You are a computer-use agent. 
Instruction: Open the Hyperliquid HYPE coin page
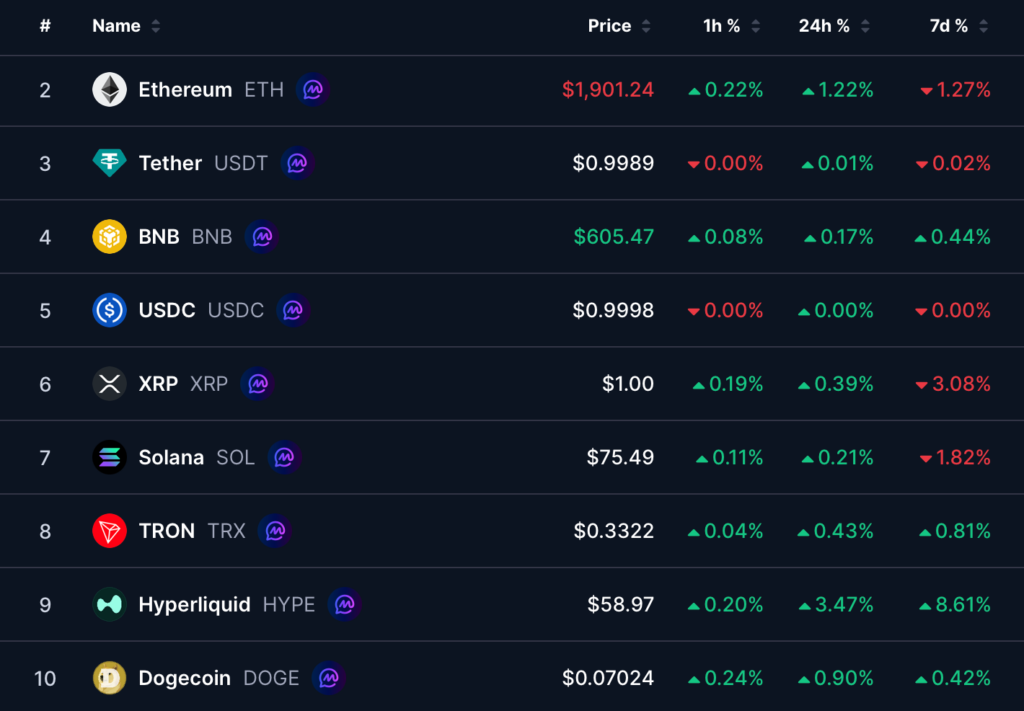point(227,605)
